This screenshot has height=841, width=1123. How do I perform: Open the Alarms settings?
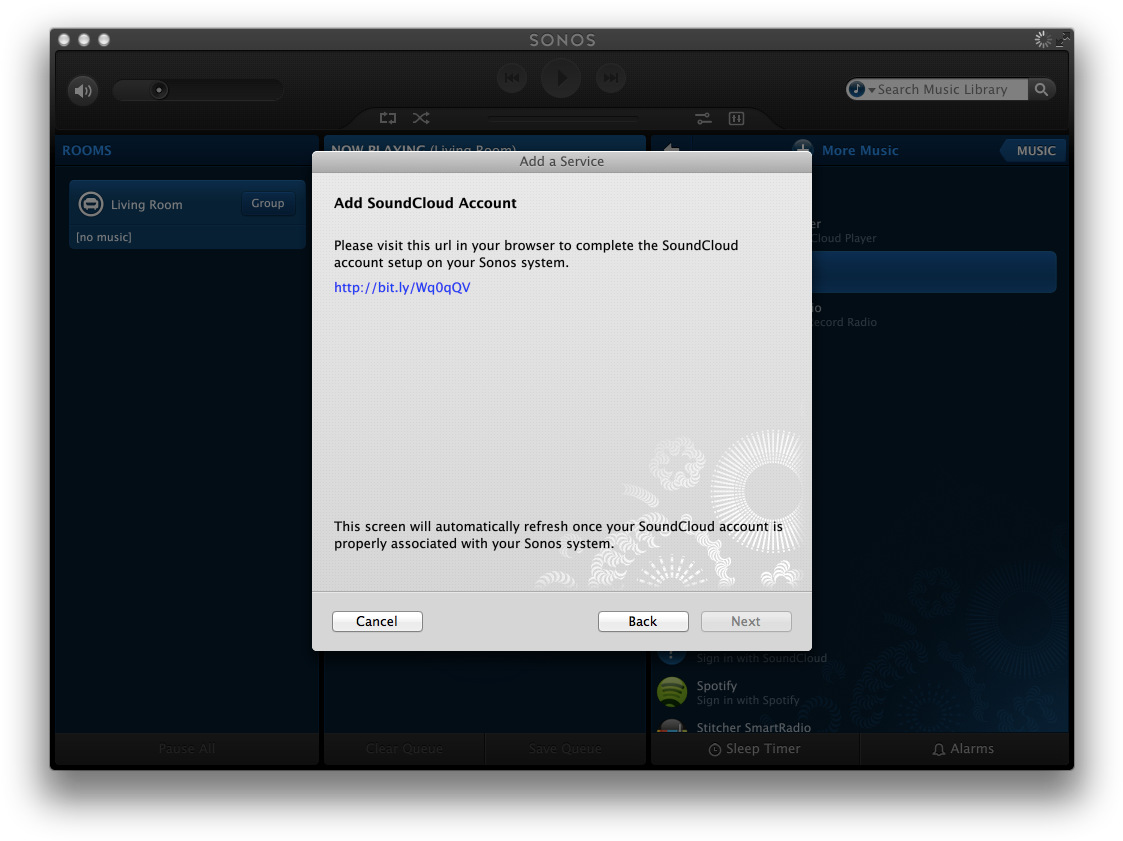(x=963, y=749)
